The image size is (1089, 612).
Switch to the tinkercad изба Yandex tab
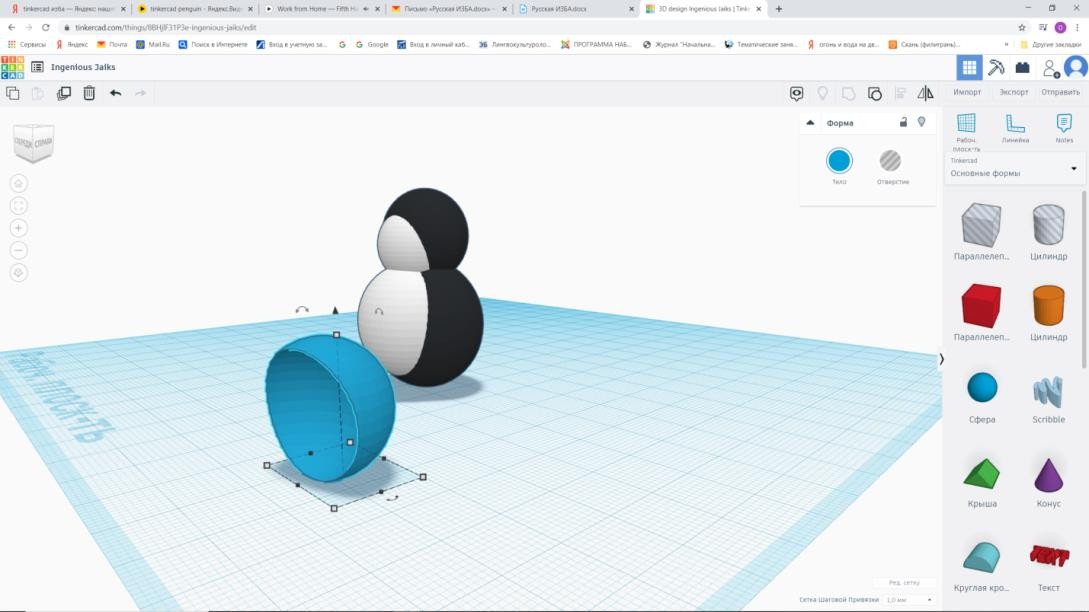click(x=67, y=9)
